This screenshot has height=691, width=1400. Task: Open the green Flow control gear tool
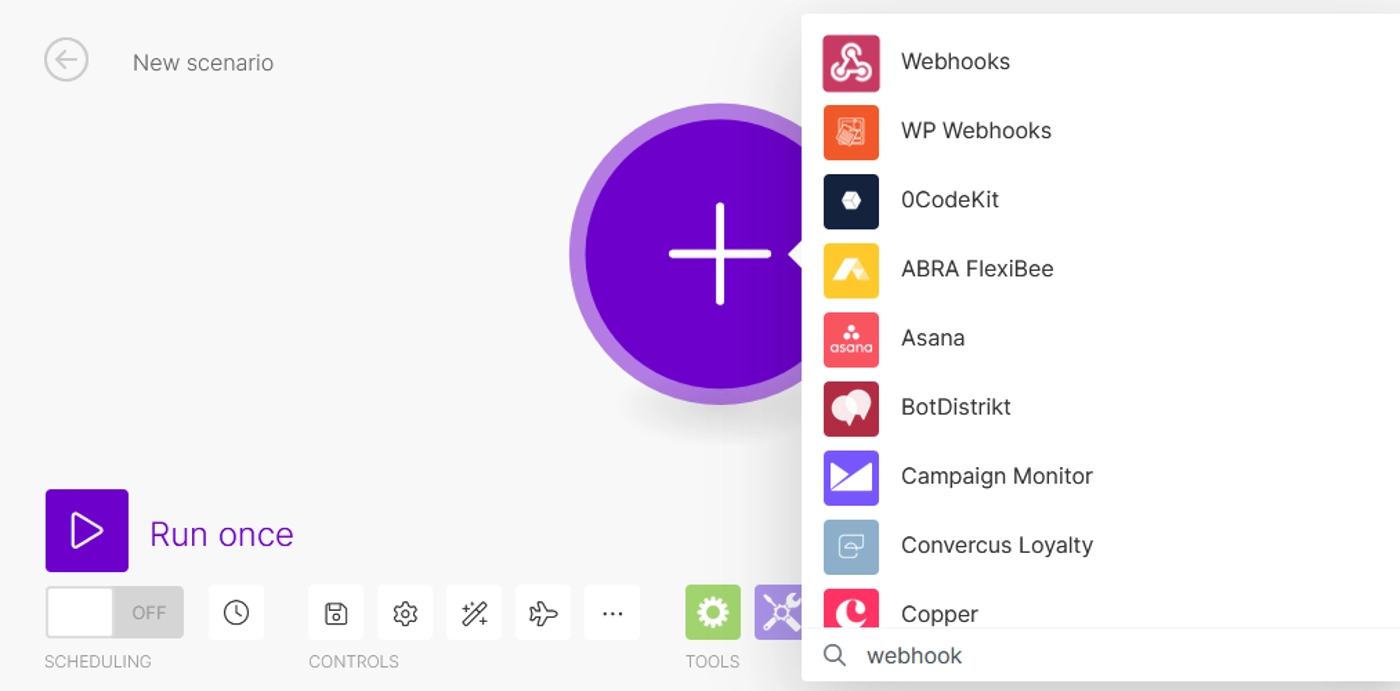712,613
